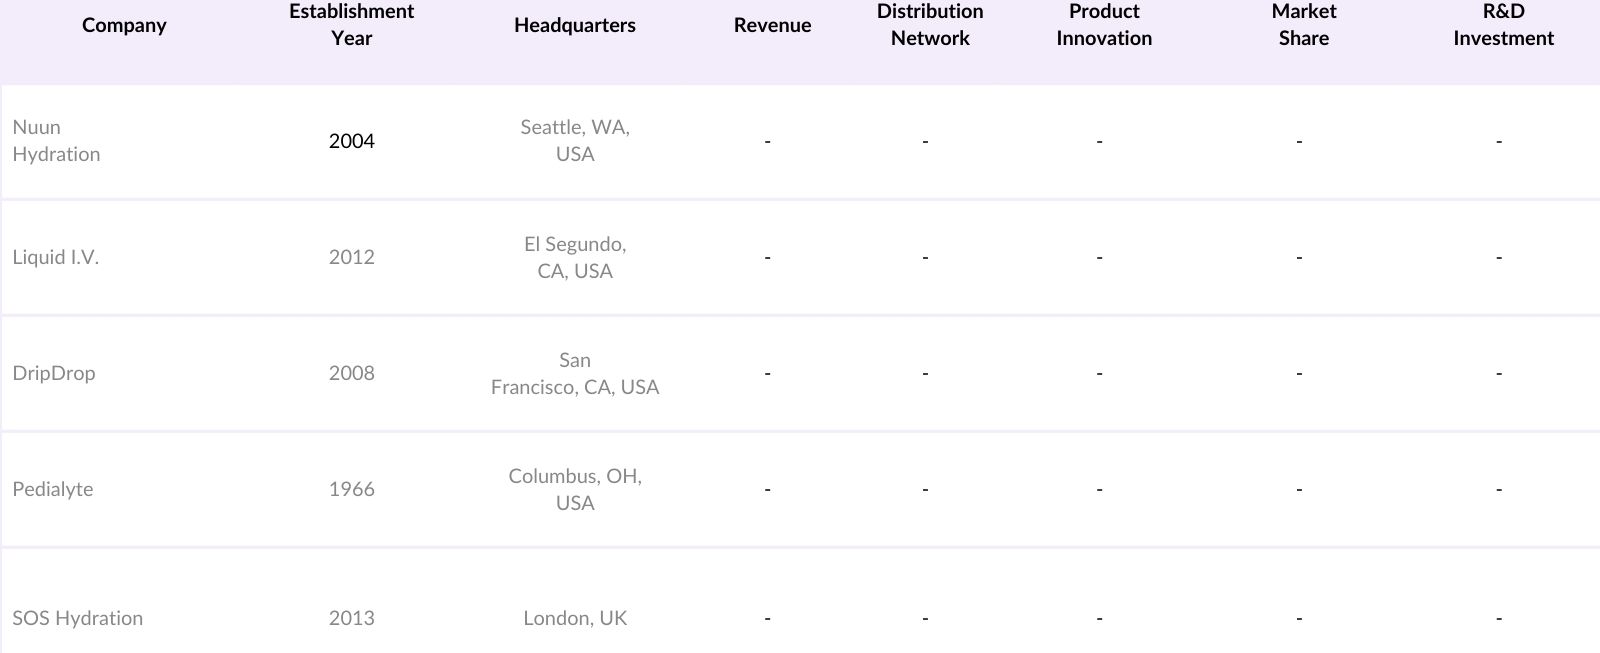Click the San Francisco, CA headquarters cell
This screenshot has height=653, width=1600.
(x=575, y=373)
